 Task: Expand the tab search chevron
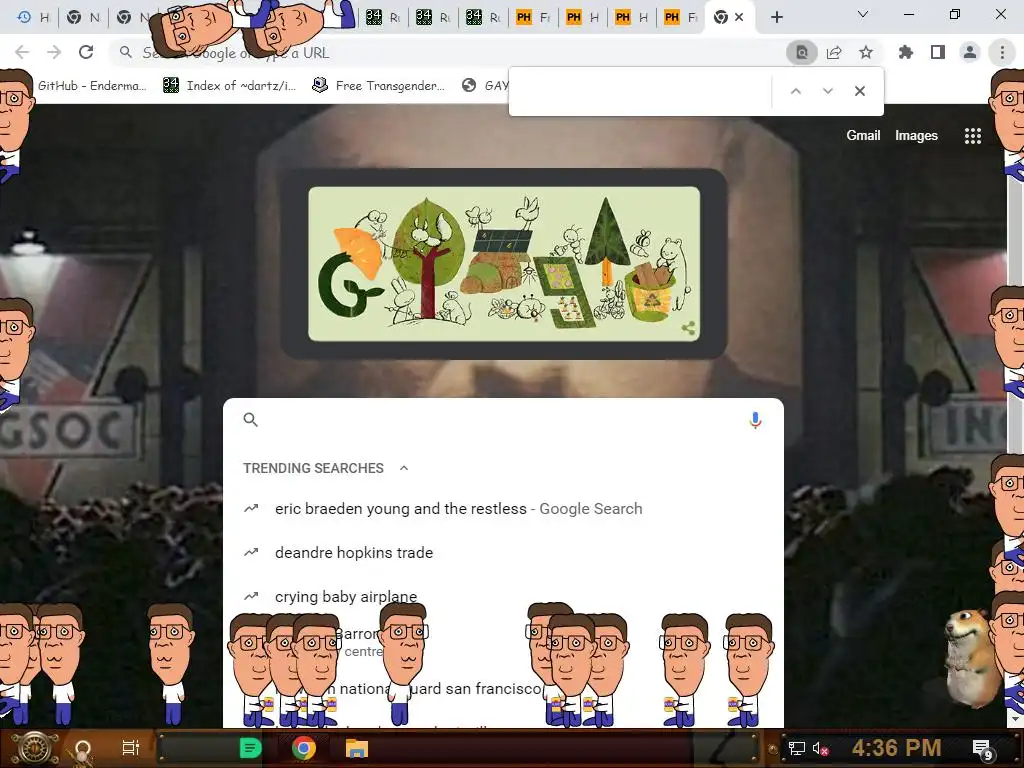tap(863, 14)
